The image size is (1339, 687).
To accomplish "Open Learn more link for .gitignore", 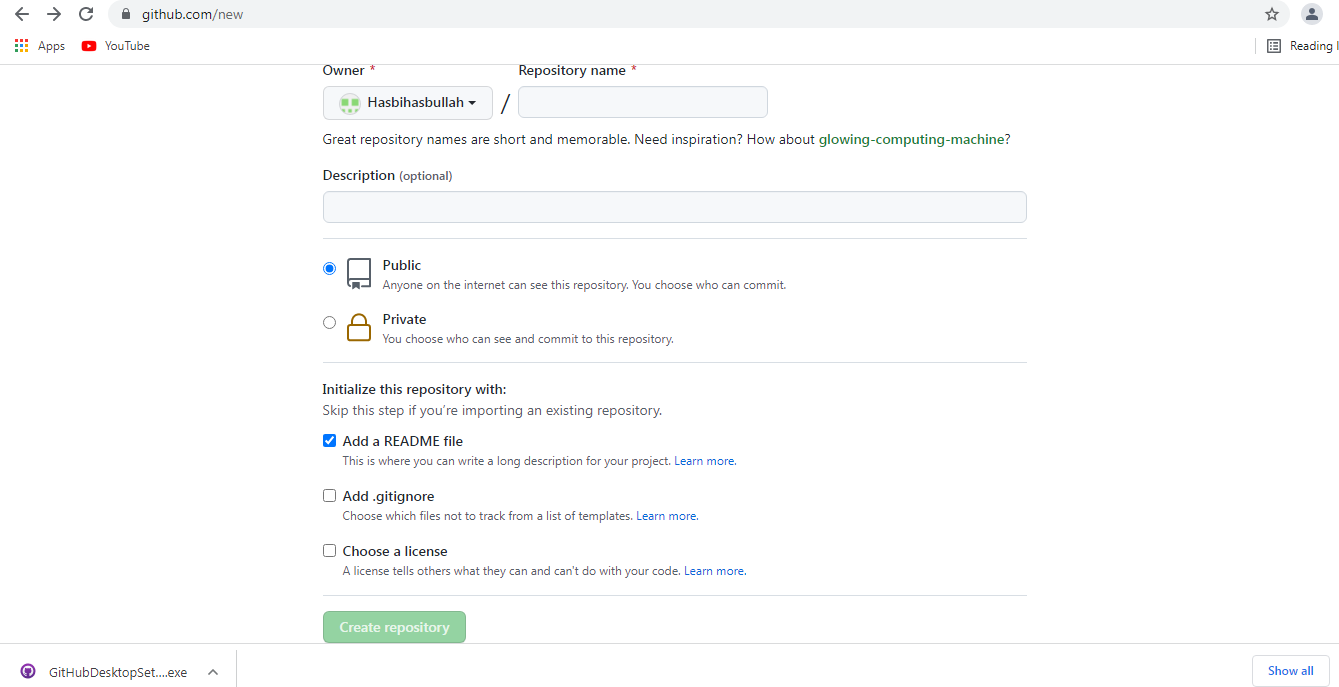I will (666, 516).
